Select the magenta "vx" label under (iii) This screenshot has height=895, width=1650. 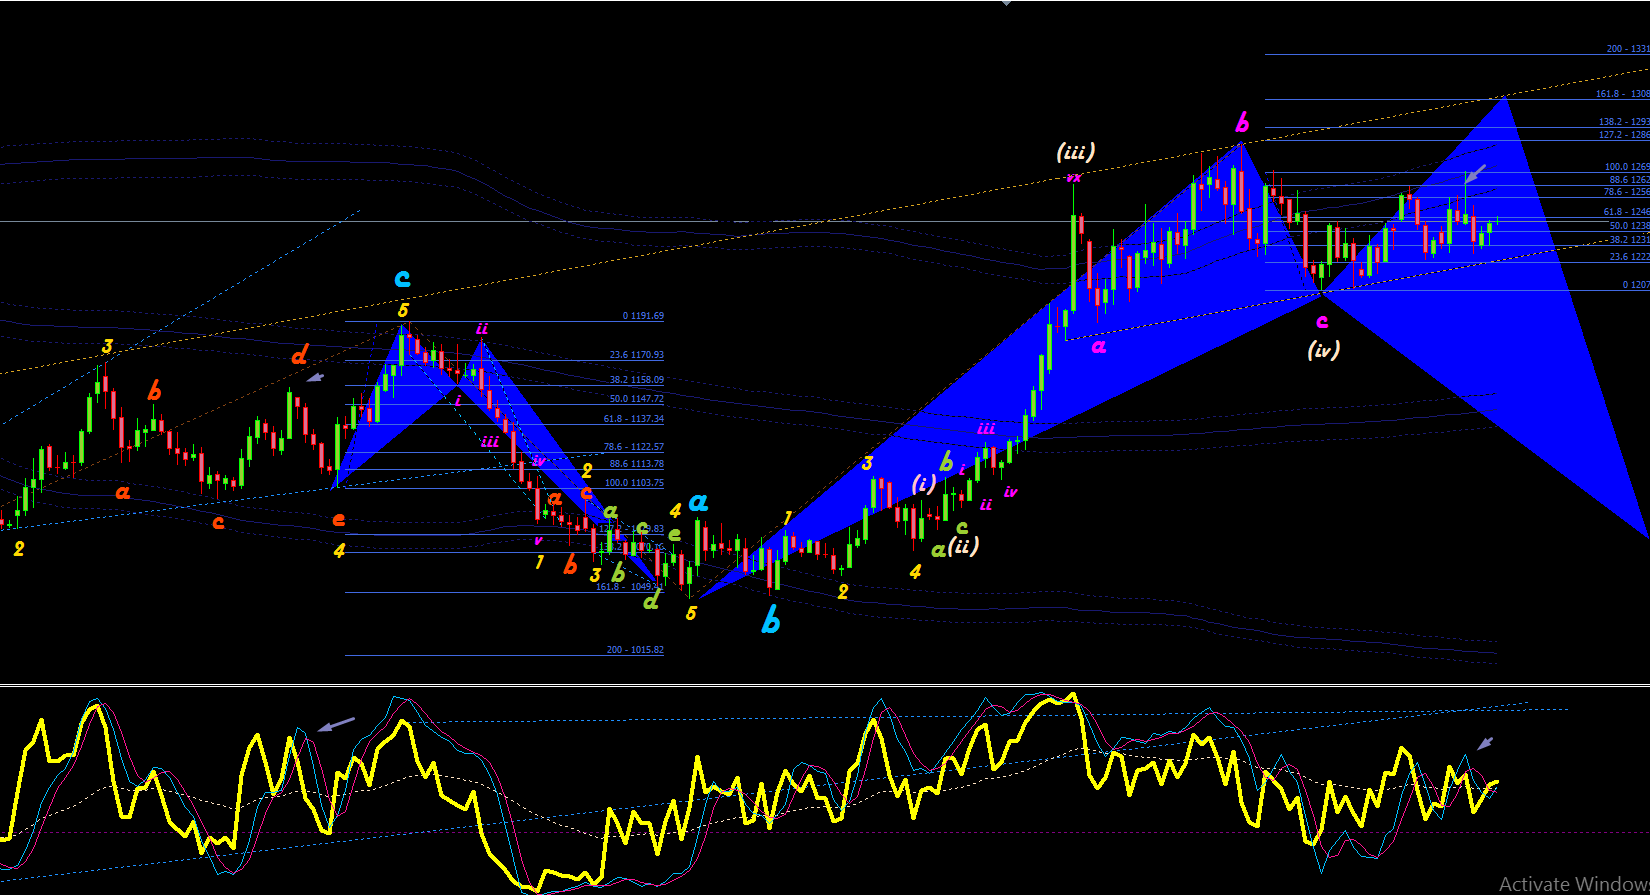[1073, 178]
